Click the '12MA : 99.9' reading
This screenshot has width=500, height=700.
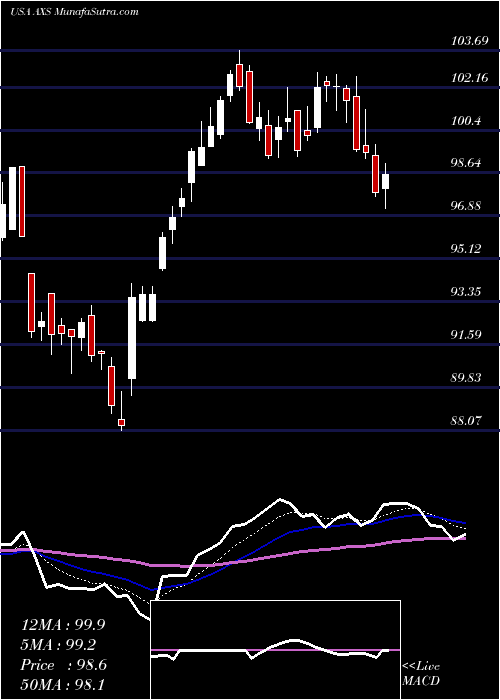point(63,625)
